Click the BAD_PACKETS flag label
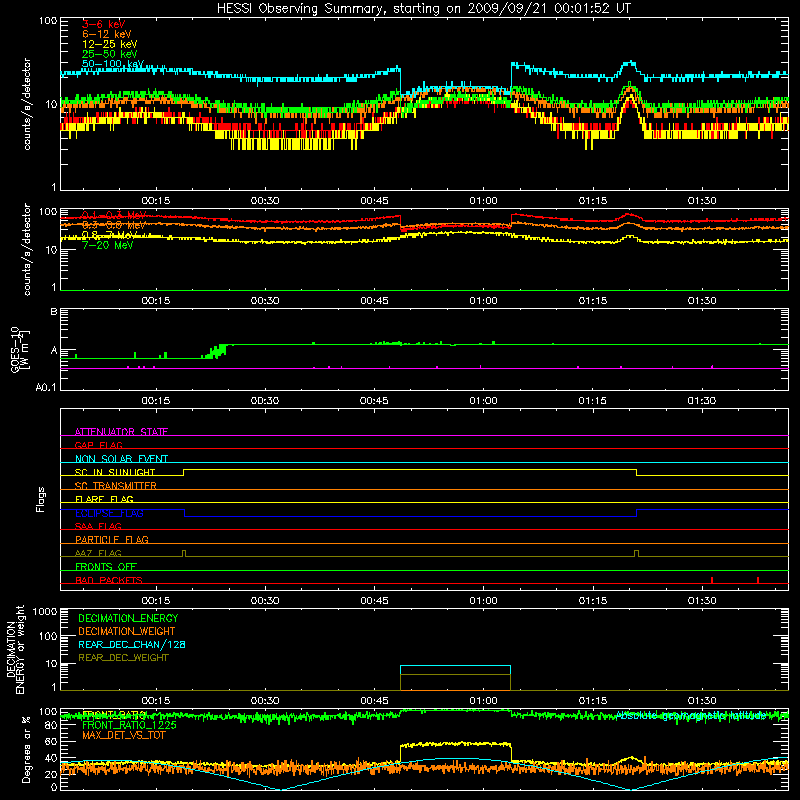The width and height of the screenshot is (800, 800). pyautogui.click(x=109, y=580)
